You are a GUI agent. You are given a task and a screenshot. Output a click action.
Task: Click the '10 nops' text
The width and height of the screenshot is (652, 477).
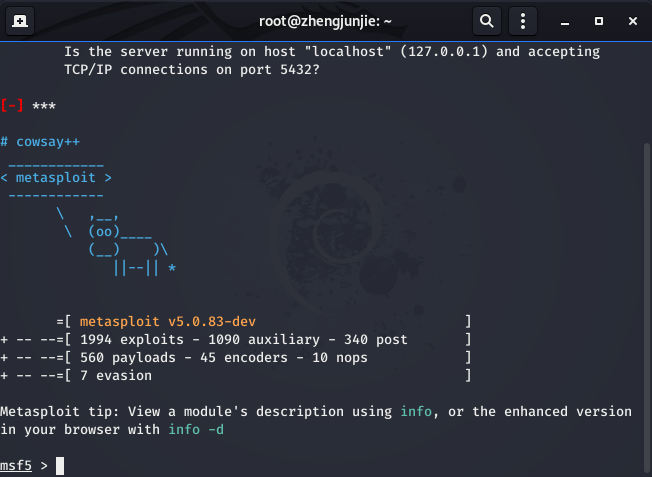click(340, 358)
